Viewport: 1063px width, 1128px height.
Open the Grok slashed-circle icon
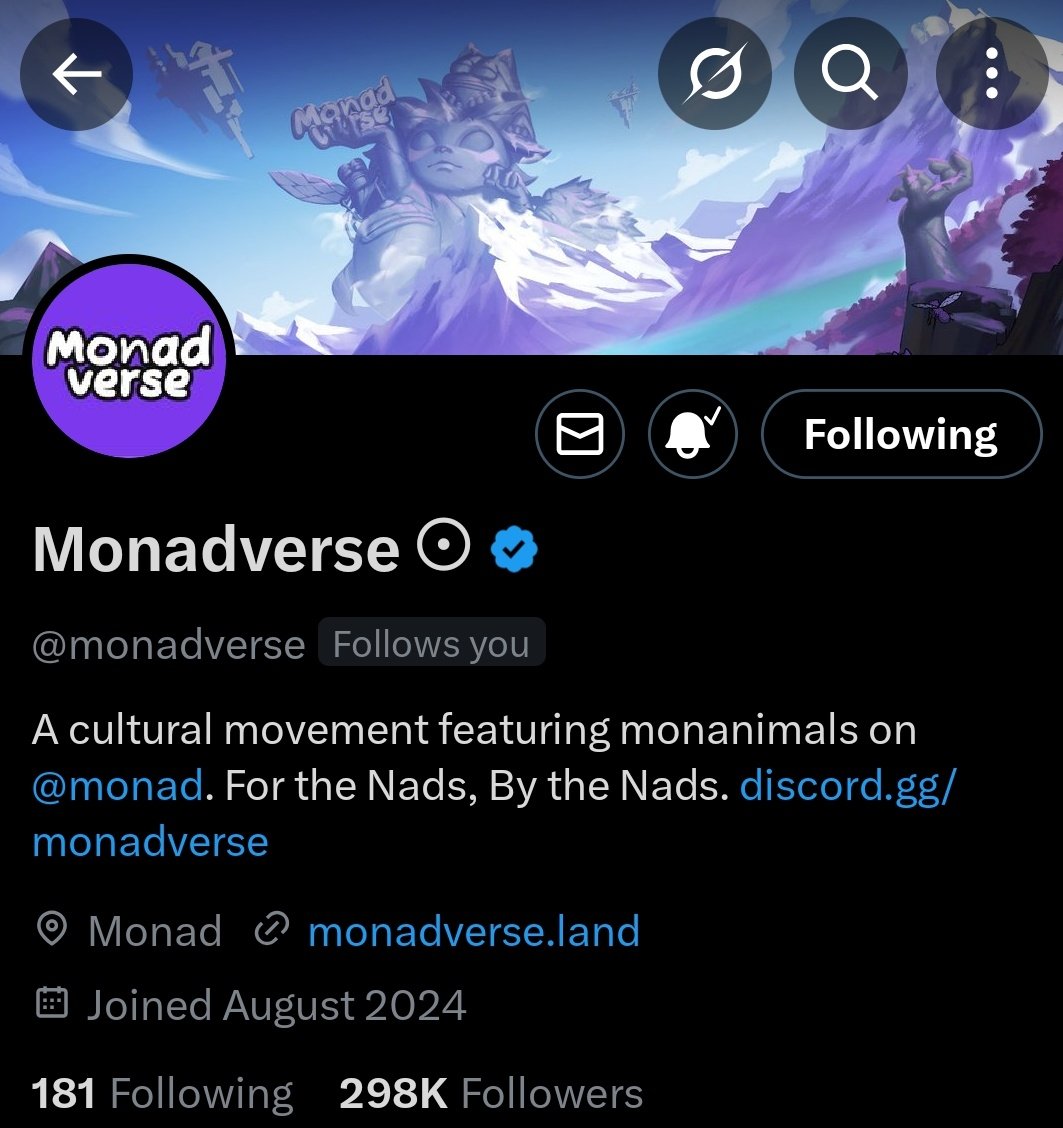pos(715,73)
